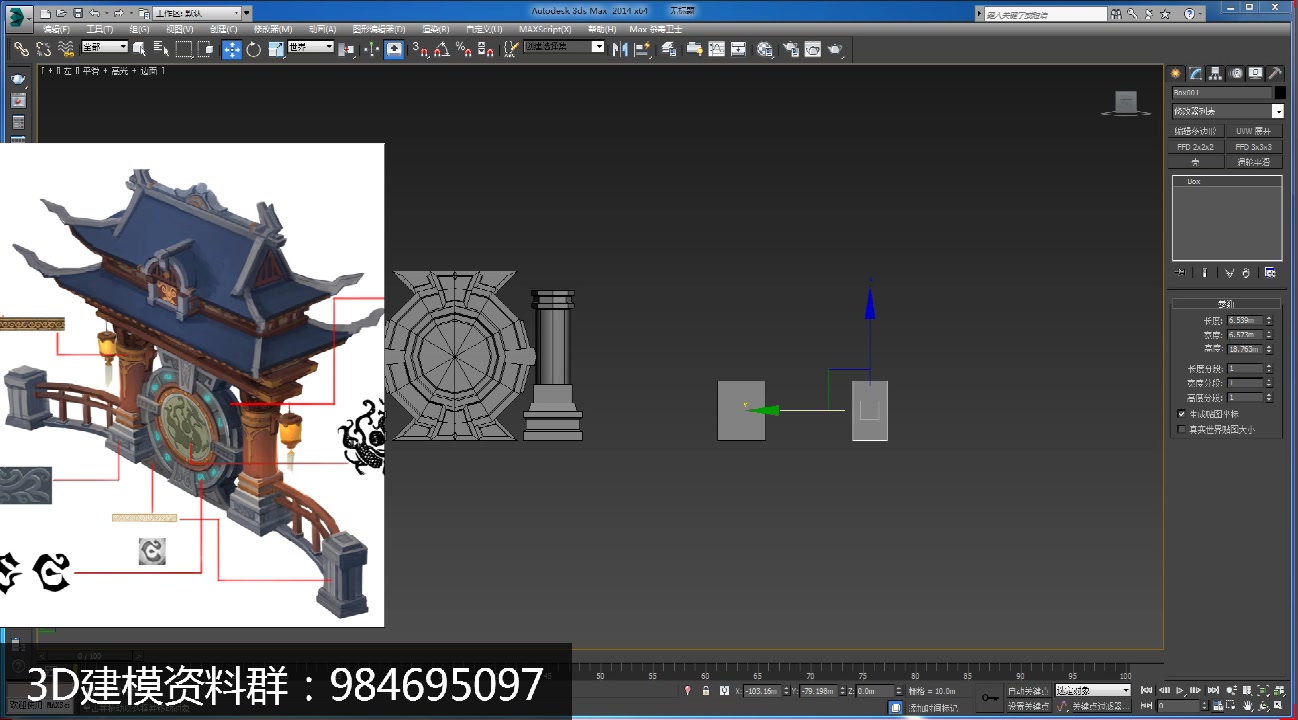
Task: Click the X coordinate field -103.16m
Action: [762, 691]
